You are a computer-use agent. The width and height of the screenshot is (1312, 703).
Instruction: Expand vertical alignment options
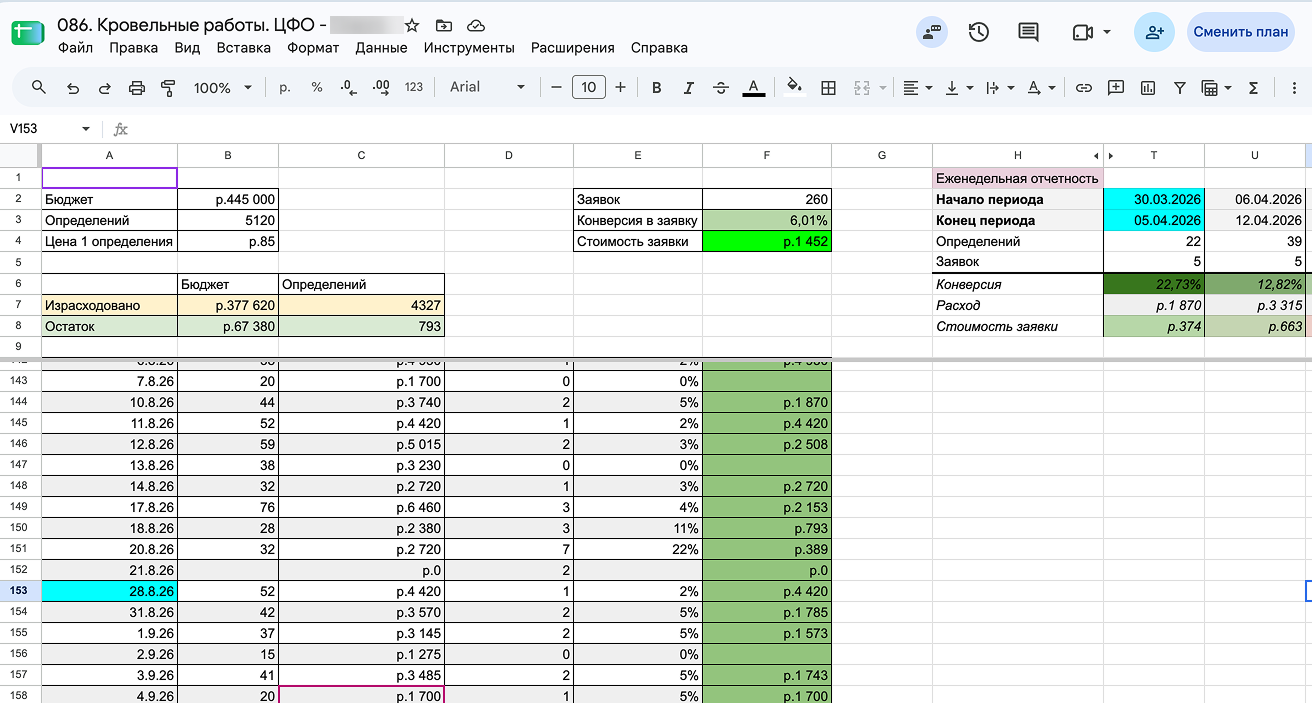[x=958, y=88]
